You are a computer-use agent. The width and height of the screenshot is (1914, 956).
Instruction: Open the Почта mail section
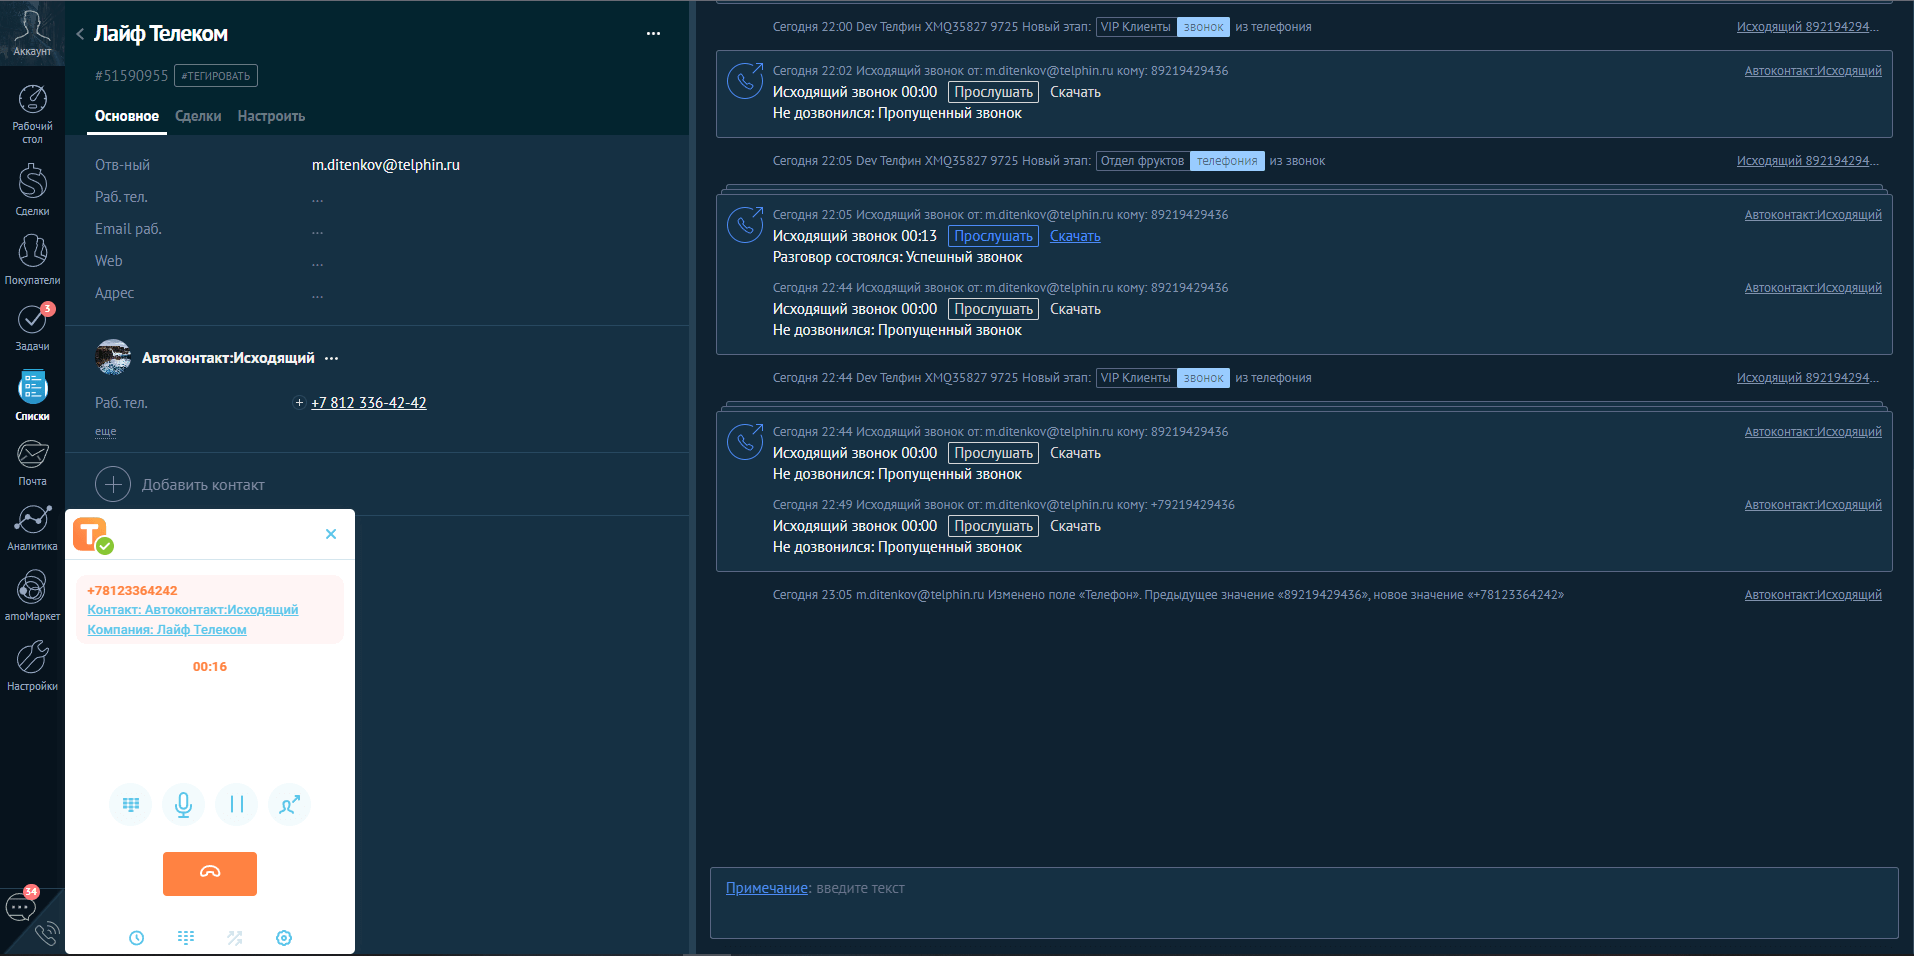pyautogui.click(x=32, y=463)
